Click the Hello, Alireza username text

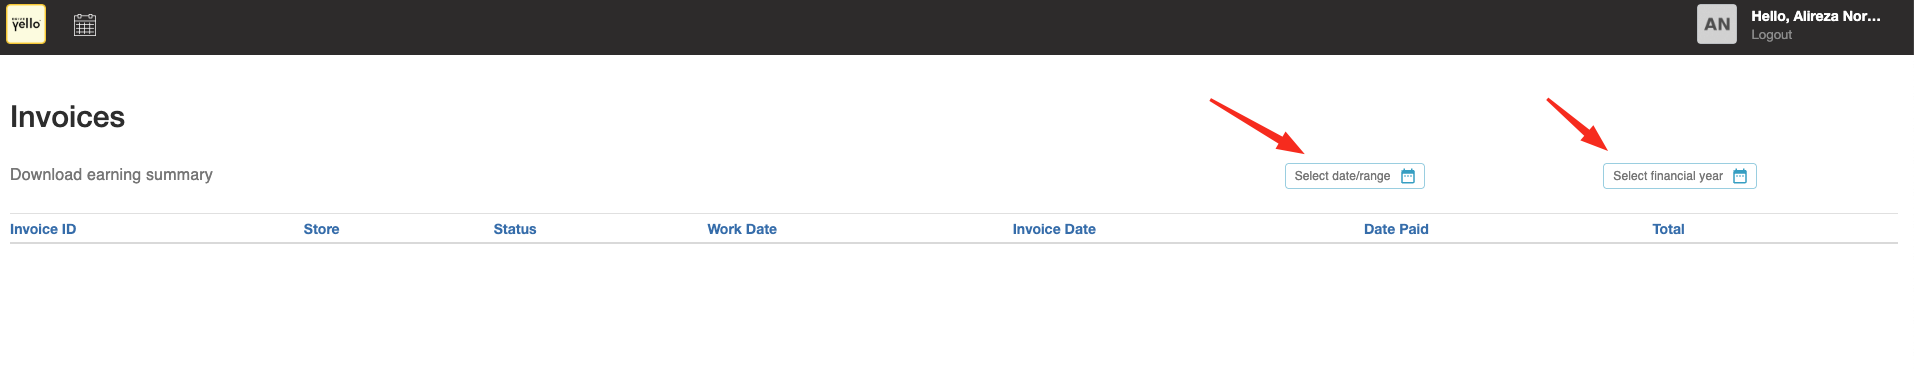click(1816, 16)
